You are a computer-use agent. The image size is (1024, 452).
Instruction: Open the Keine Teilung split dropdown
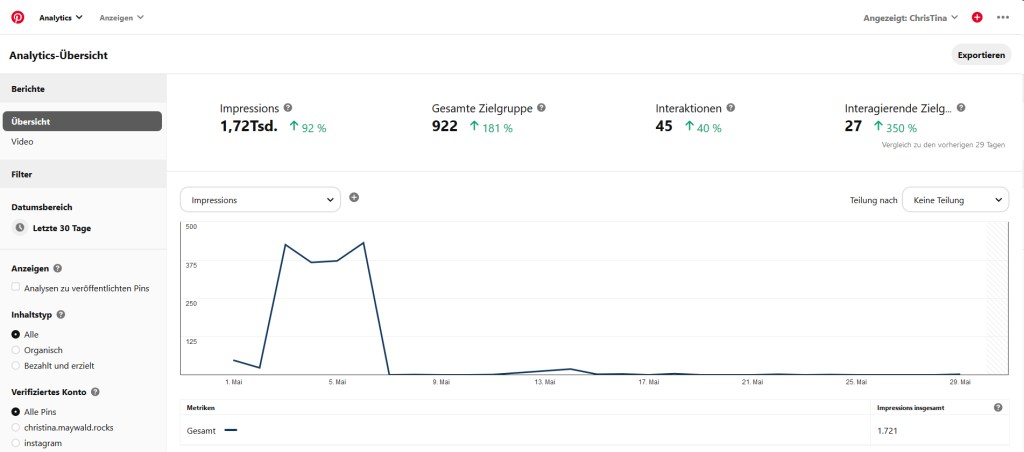pos(955,200)
